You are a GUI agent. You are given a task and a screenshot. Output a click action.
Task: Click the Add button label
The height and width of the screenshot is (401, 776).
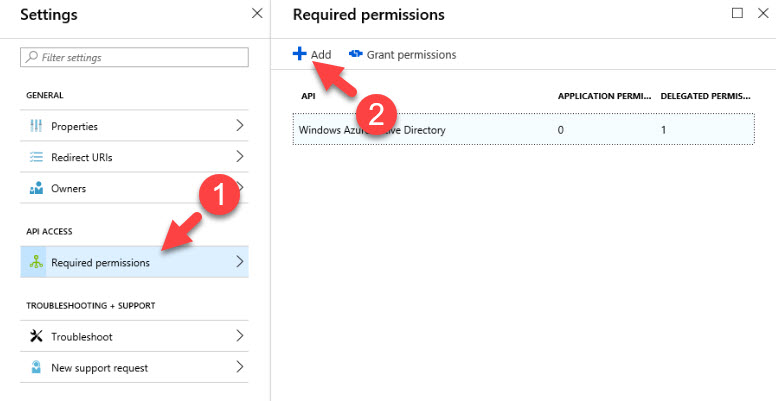321,55
